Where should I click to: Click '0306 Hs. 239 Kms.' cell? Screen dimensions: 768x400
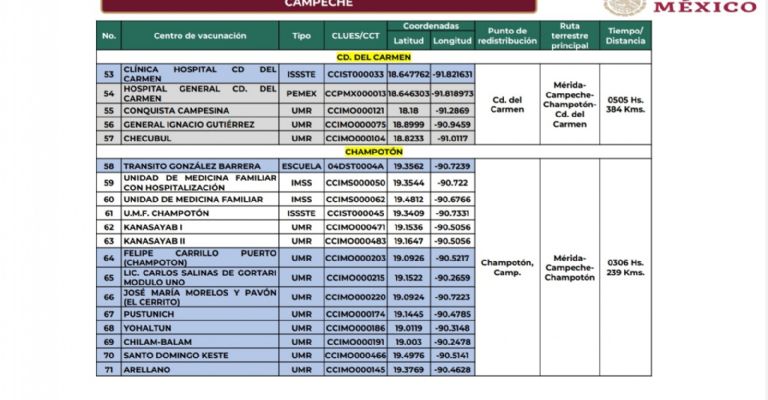pyautogui.click(x=625, y=267)
